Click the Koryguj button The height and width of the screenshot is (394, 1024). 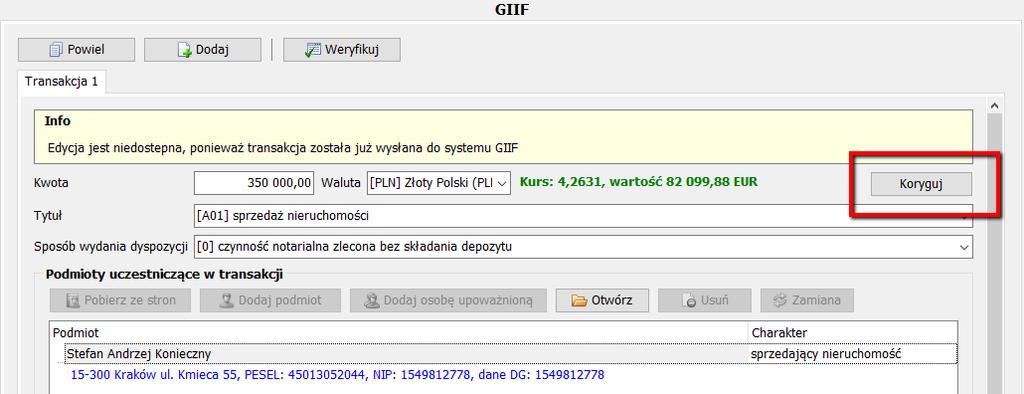[x=921, y=184]
